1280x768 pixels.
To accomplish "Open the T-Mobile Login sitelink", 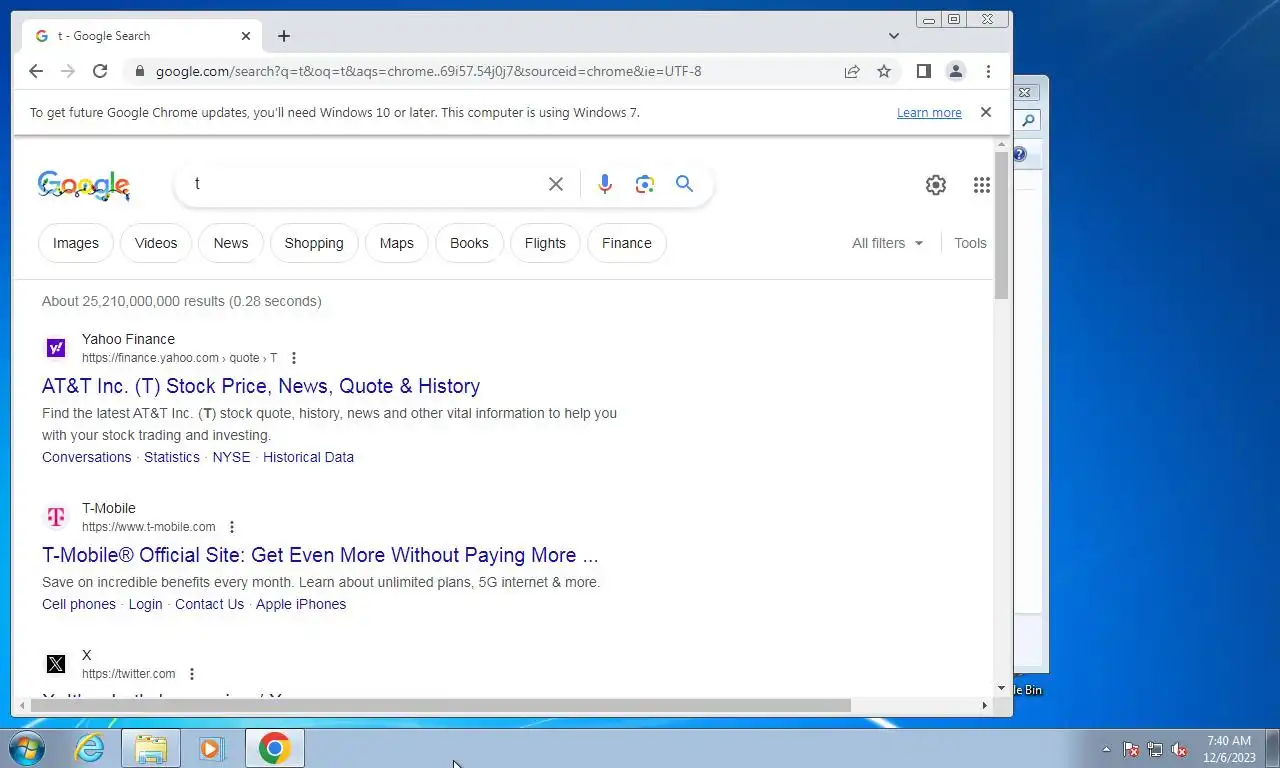I will click(x=145, y=604).
